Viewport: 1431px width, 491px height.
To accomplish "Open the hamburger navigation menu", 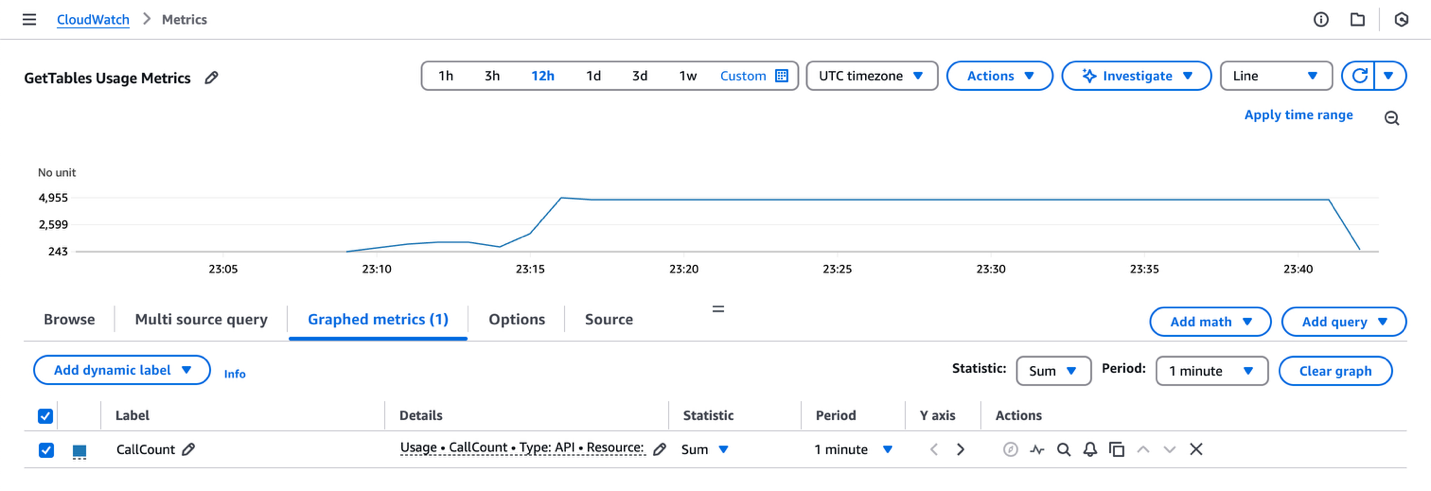I will [29, 20].
